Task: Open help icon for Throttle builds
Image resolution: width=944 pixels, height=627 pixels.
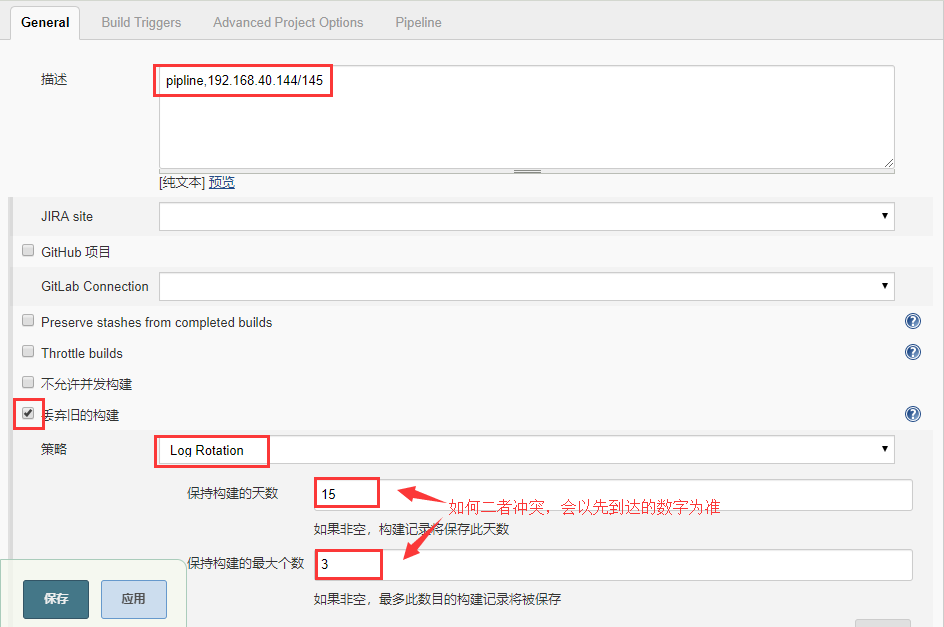Action: point(912,352)
